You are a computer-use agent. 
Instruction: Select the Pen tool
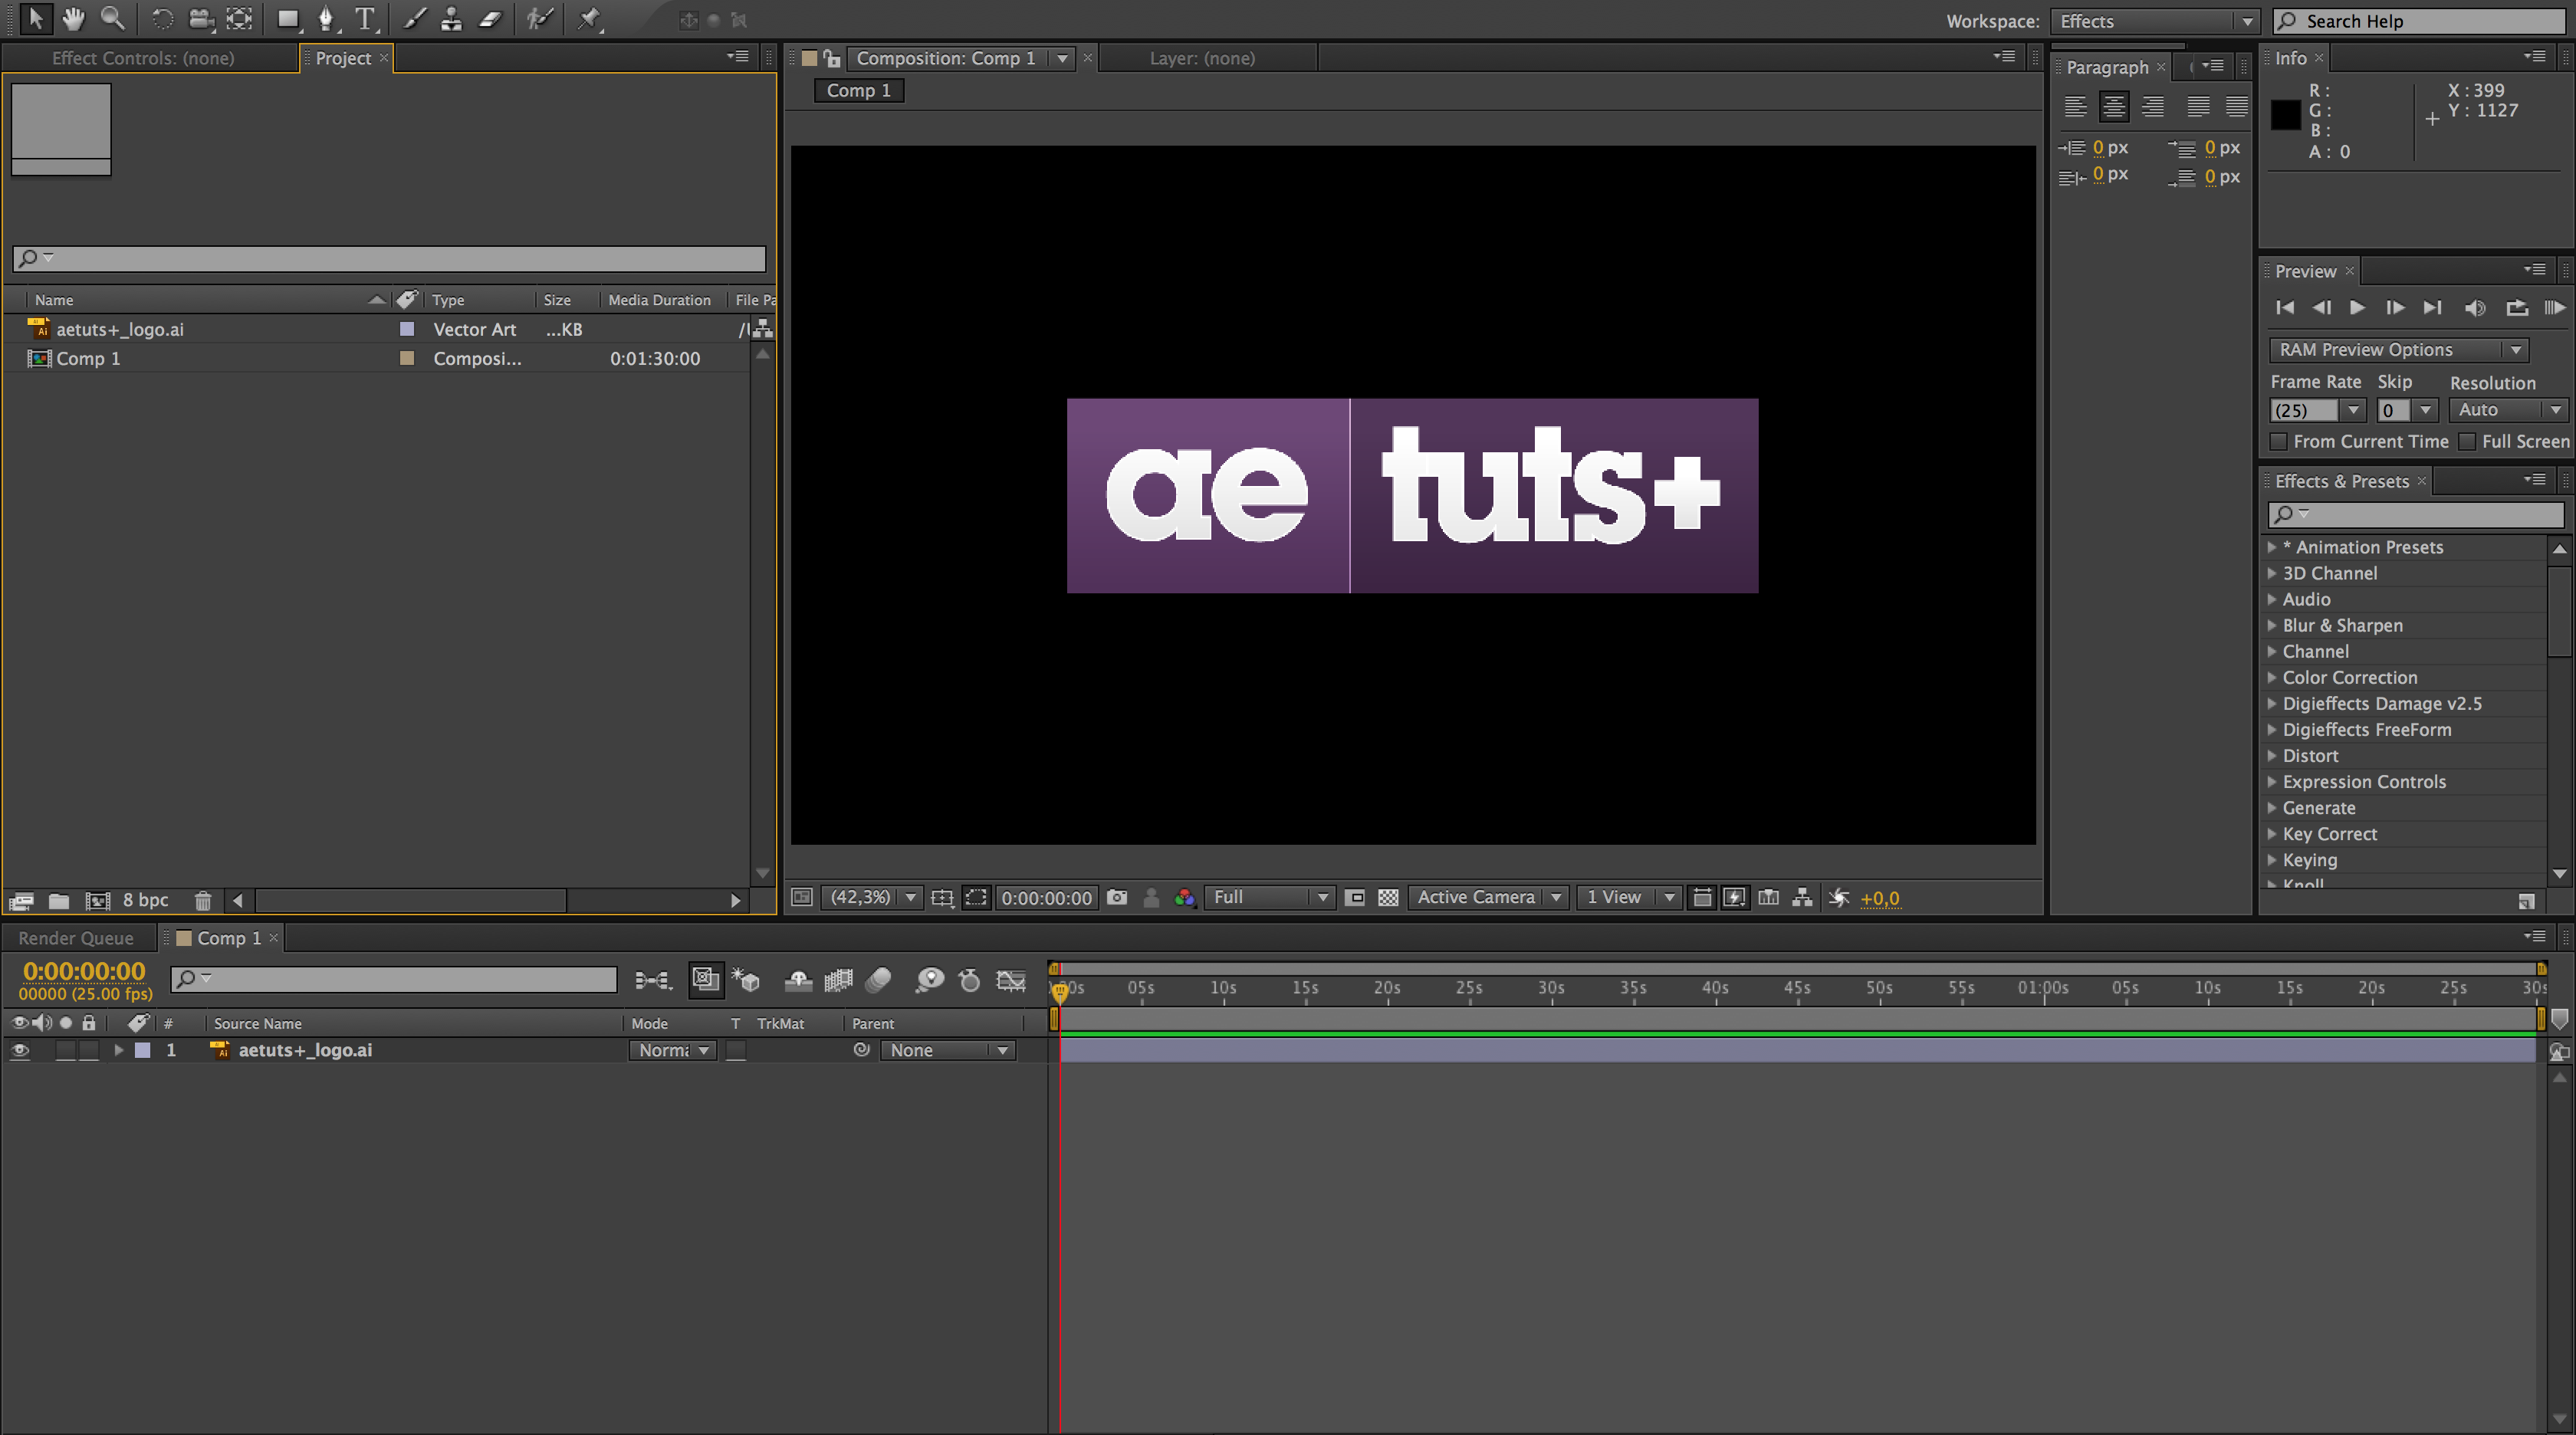(x=327, y=19)
